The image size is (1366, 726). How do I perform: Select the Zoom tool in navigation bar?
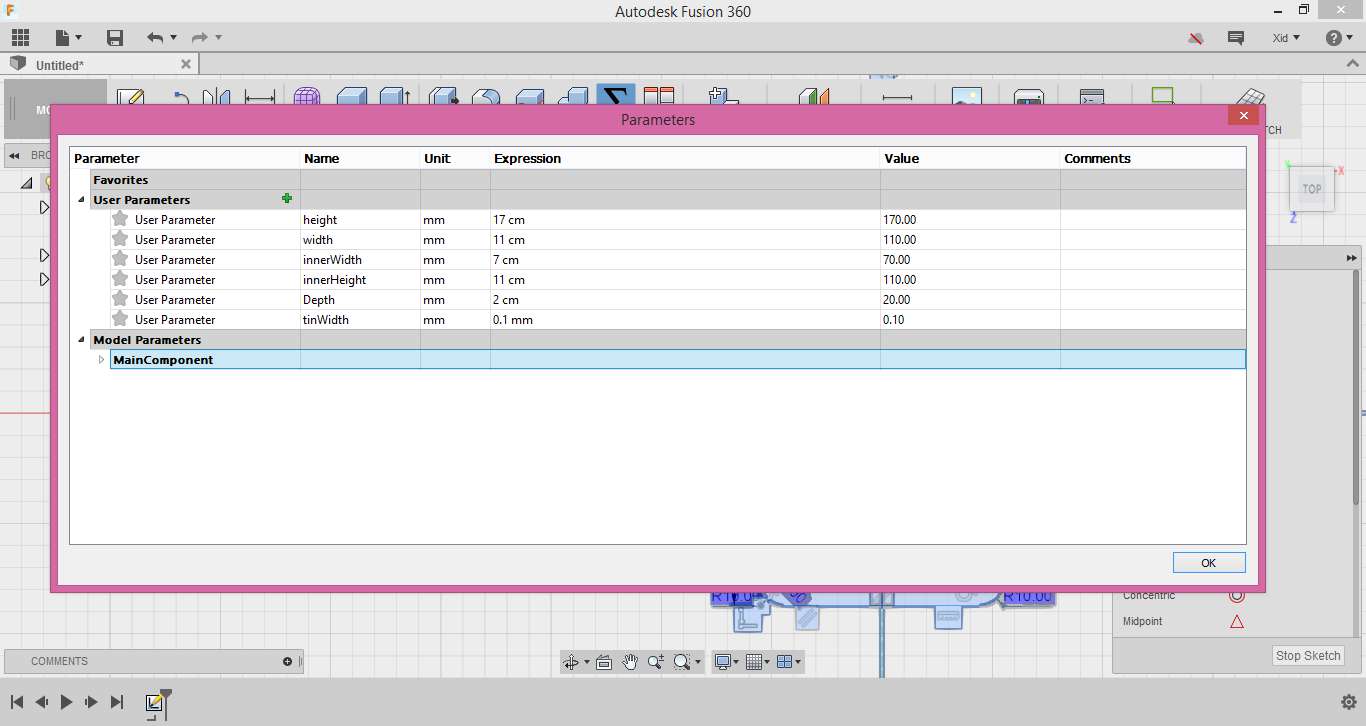656,662
